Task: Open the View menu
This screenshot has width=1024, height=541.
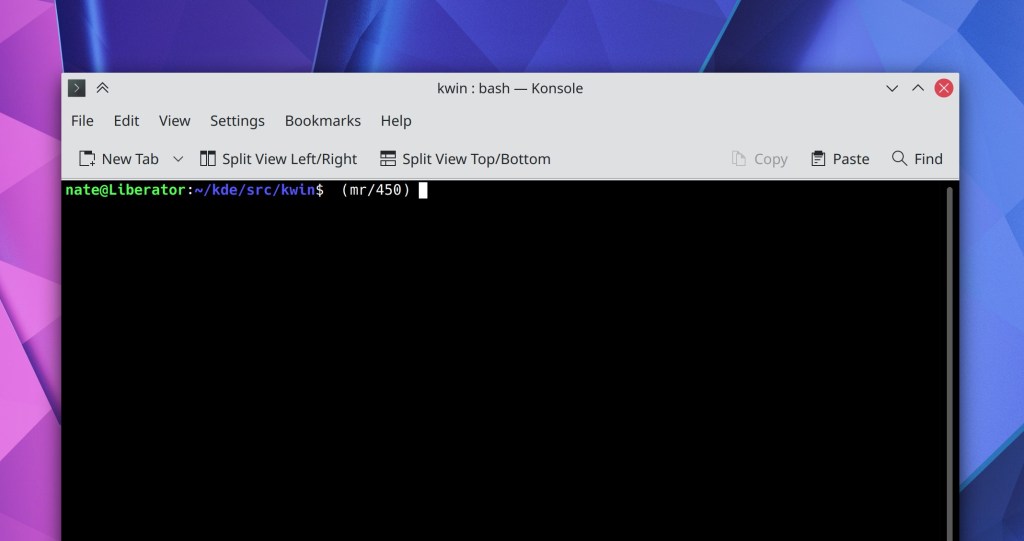Action: click(174, 121)
